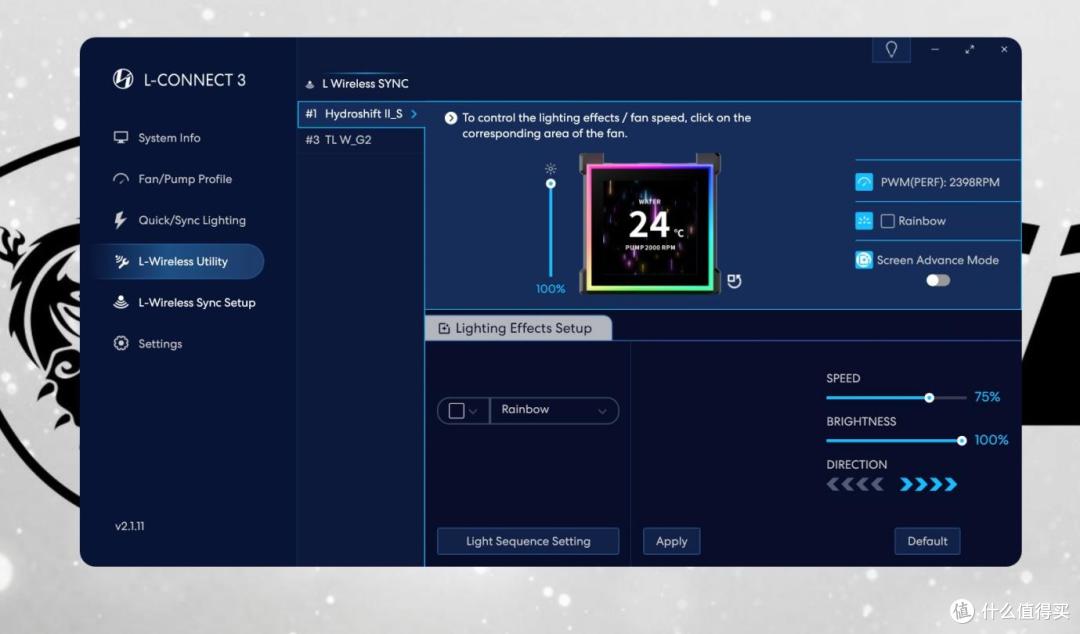Select device #1 Hydroshift II_S

click(x=361, y=114)
